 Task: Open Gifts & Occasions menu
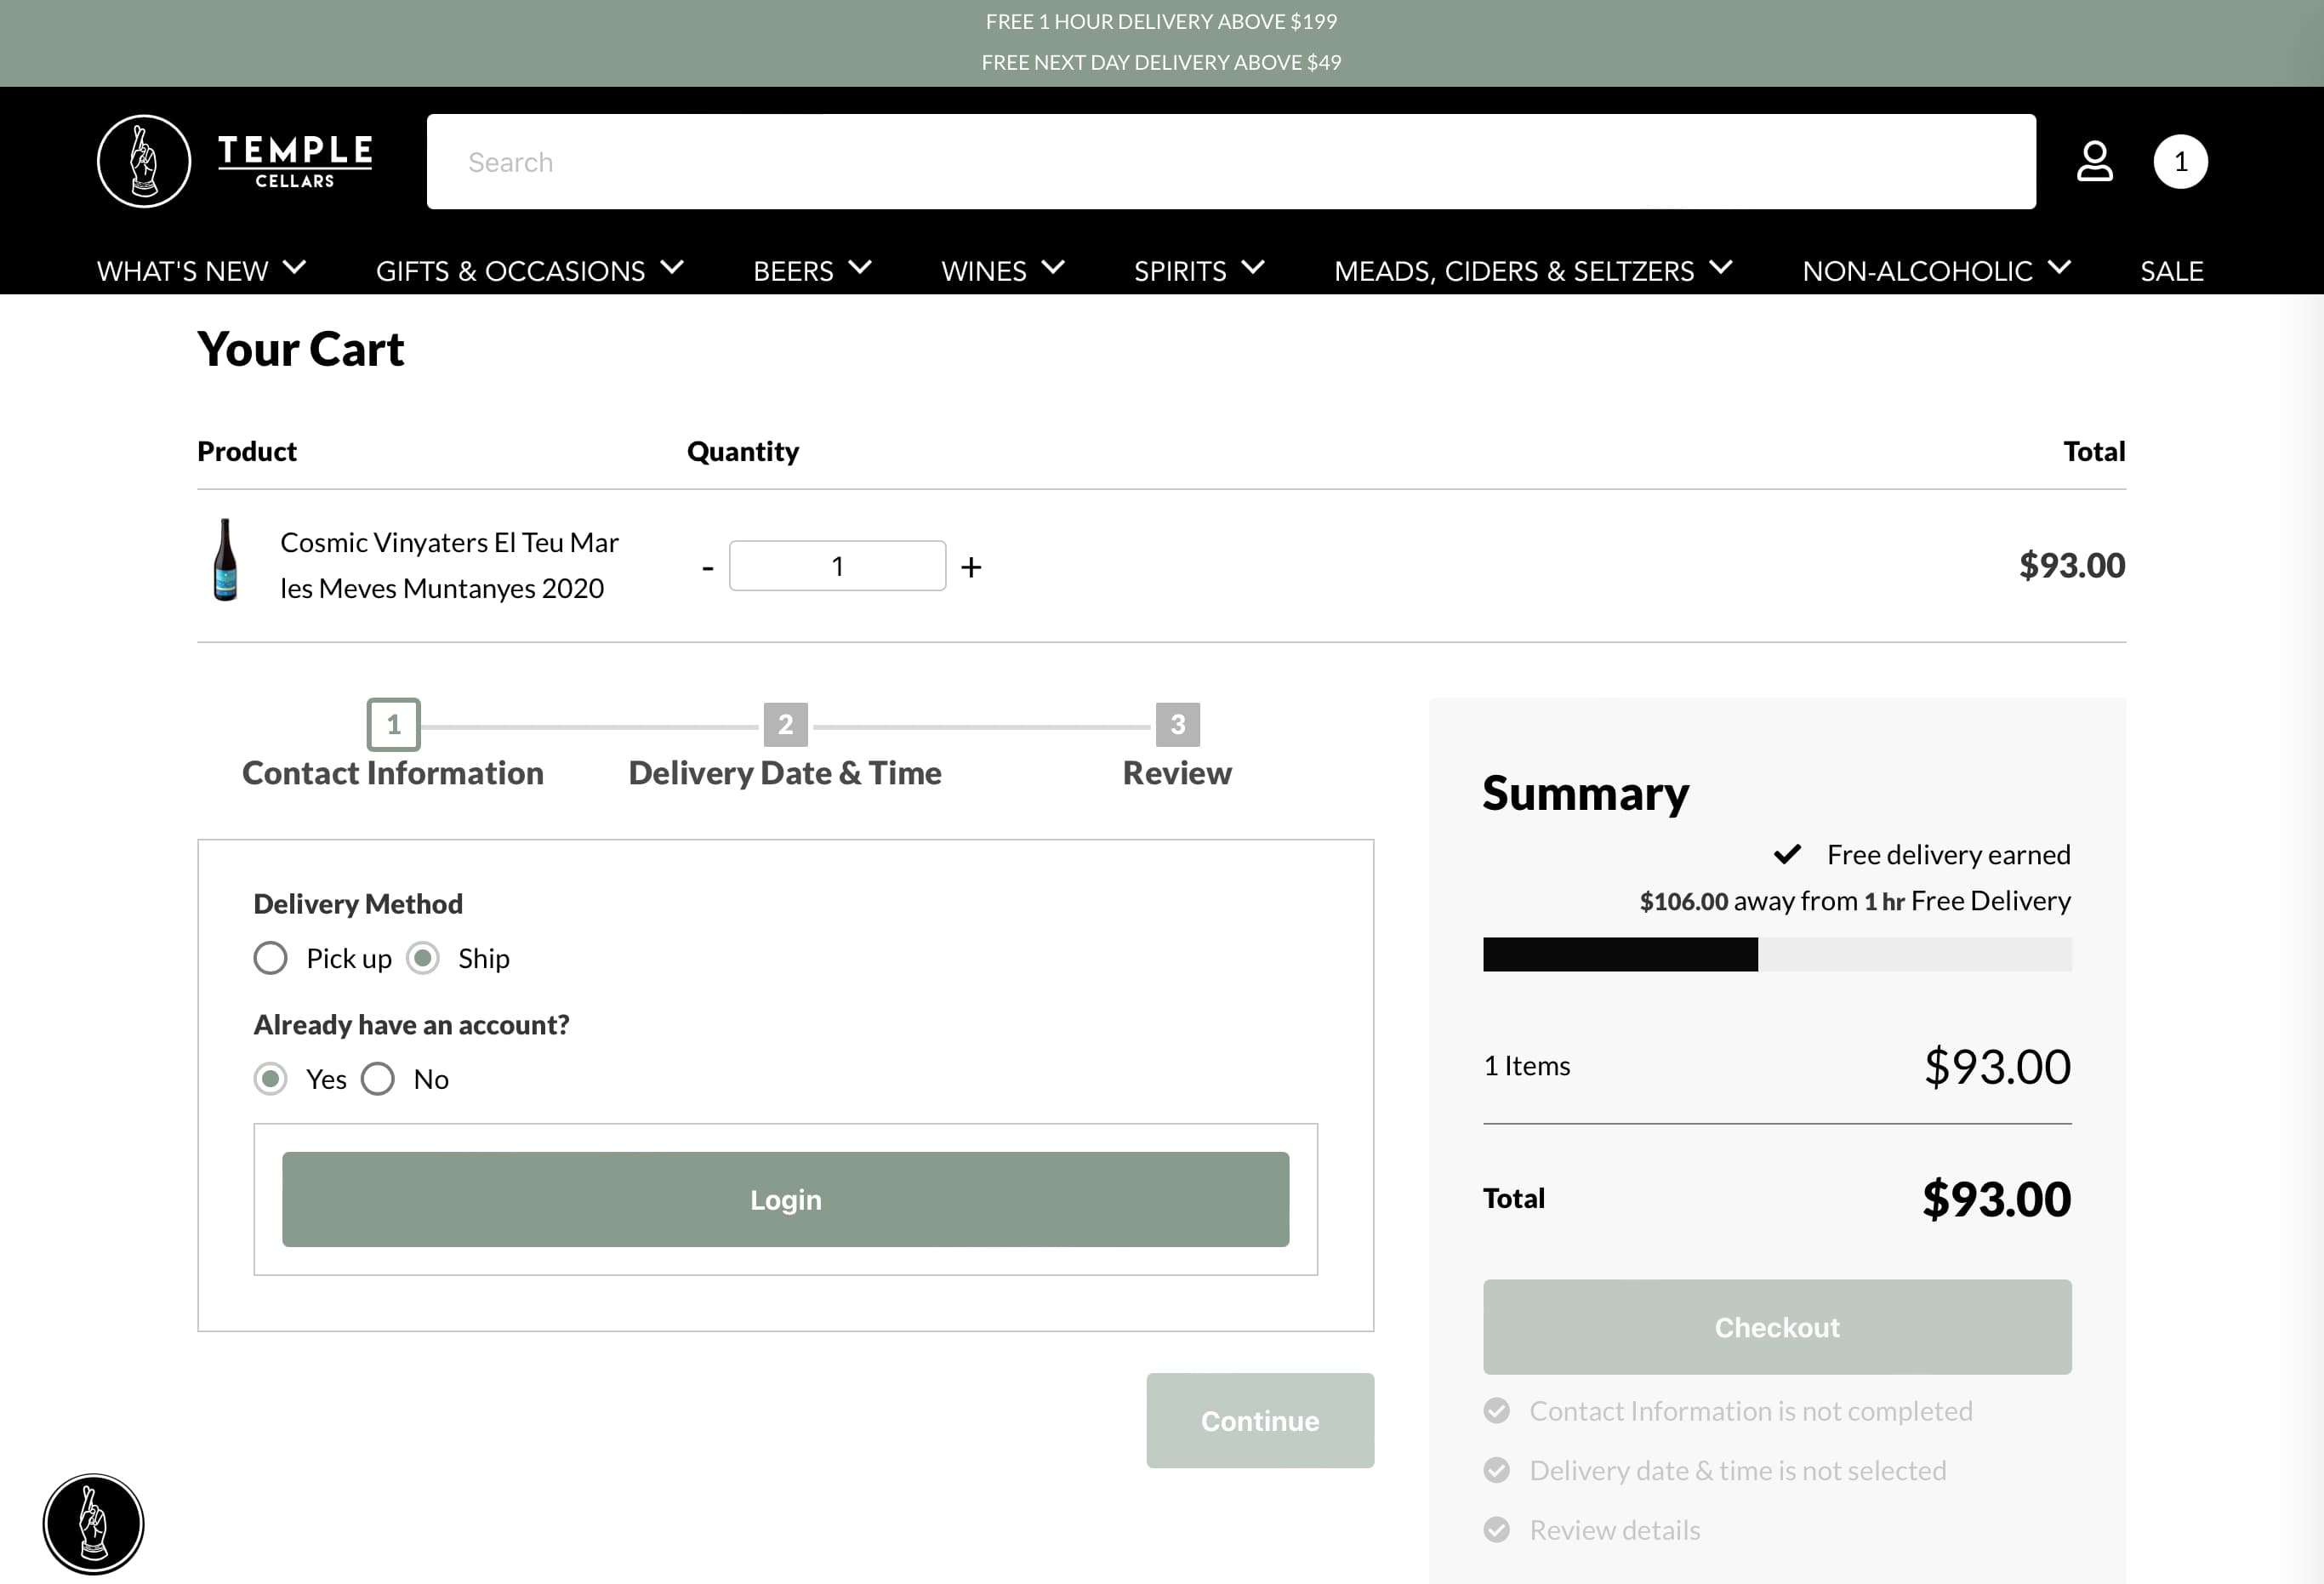point(529,270)
